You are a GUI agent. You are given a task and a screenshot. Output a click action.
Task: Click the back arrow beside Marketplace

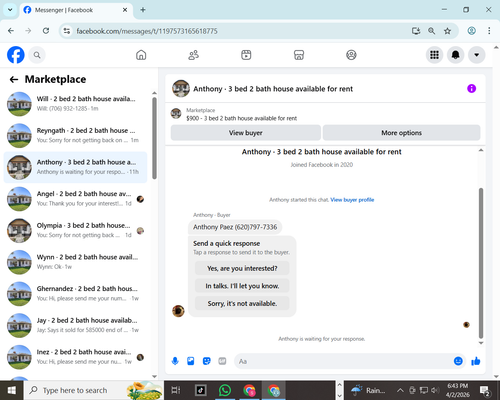pyautogui.click(x=14, y=79)
